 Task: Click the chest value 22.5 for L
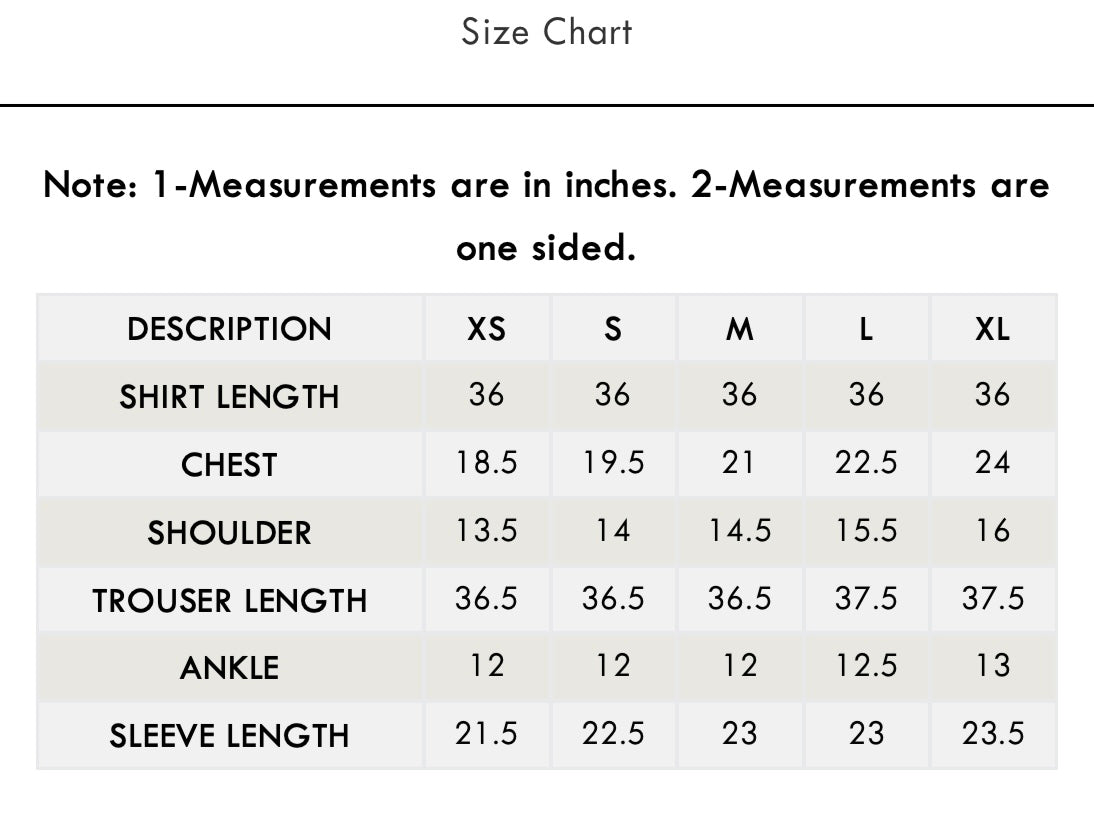866,462
